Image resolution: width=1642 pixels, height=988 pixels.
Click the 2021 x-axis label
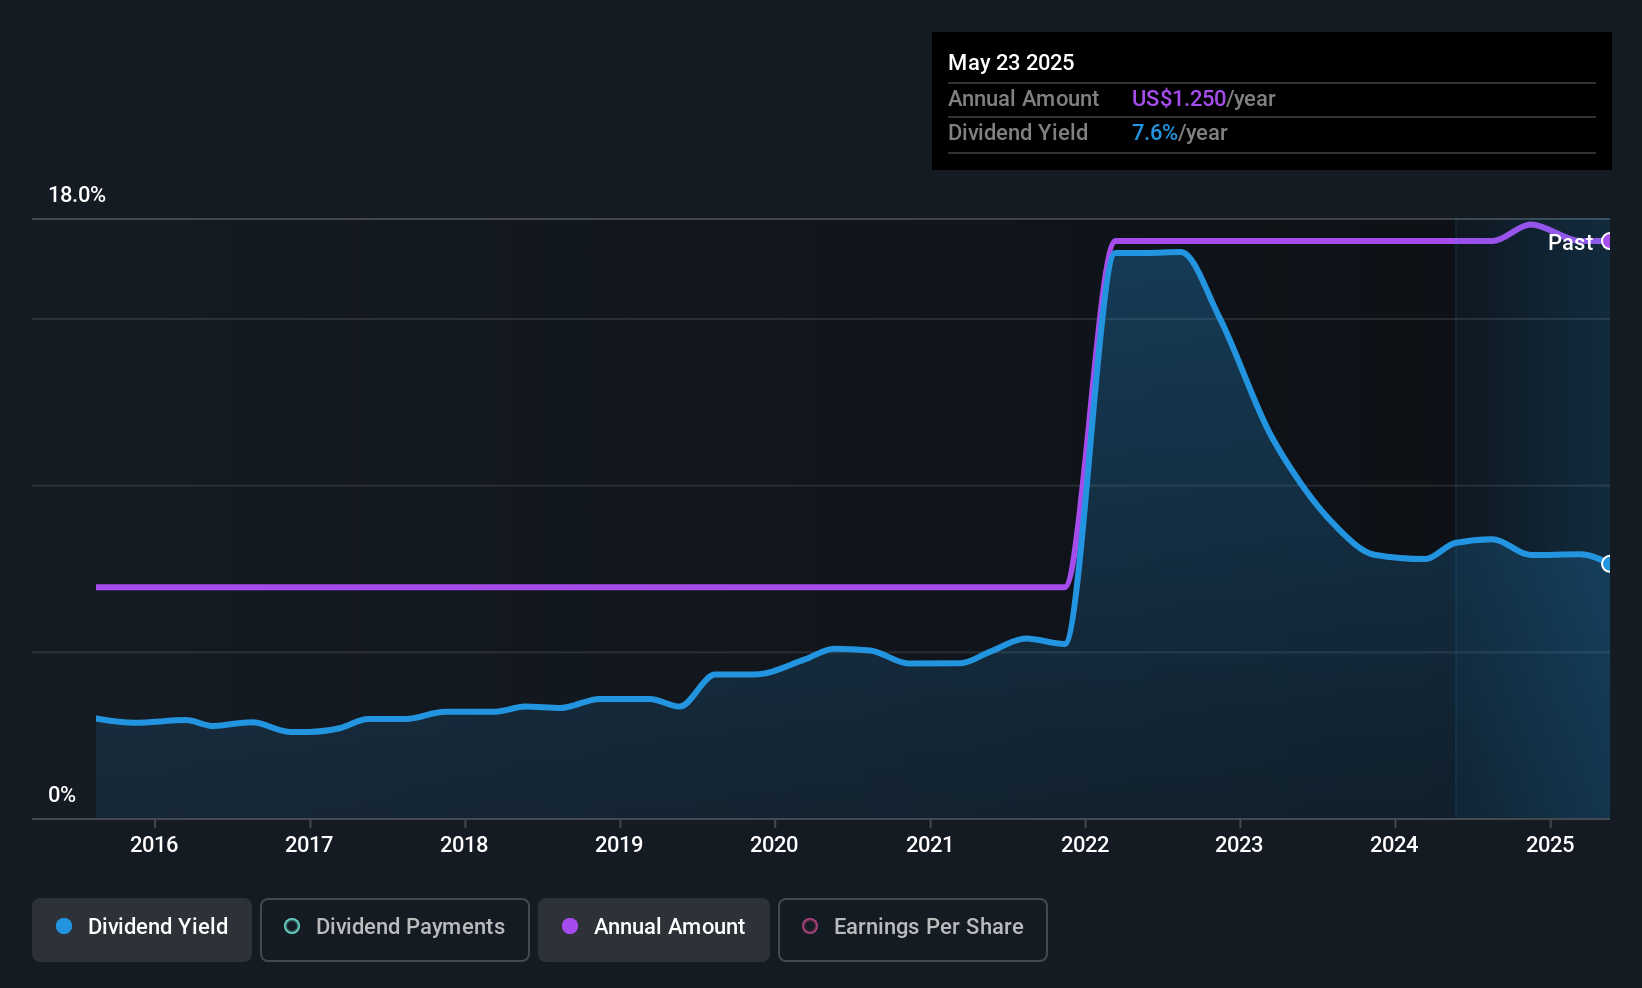click(x=930, y=845)
